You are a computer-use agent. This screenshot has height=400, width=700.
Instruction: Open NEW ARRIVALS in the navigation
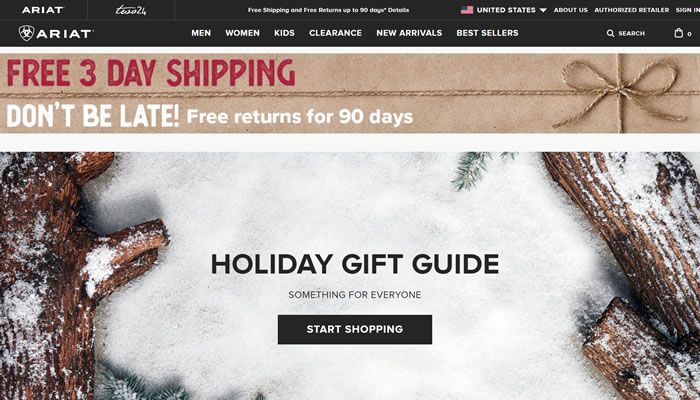point(409,33)
